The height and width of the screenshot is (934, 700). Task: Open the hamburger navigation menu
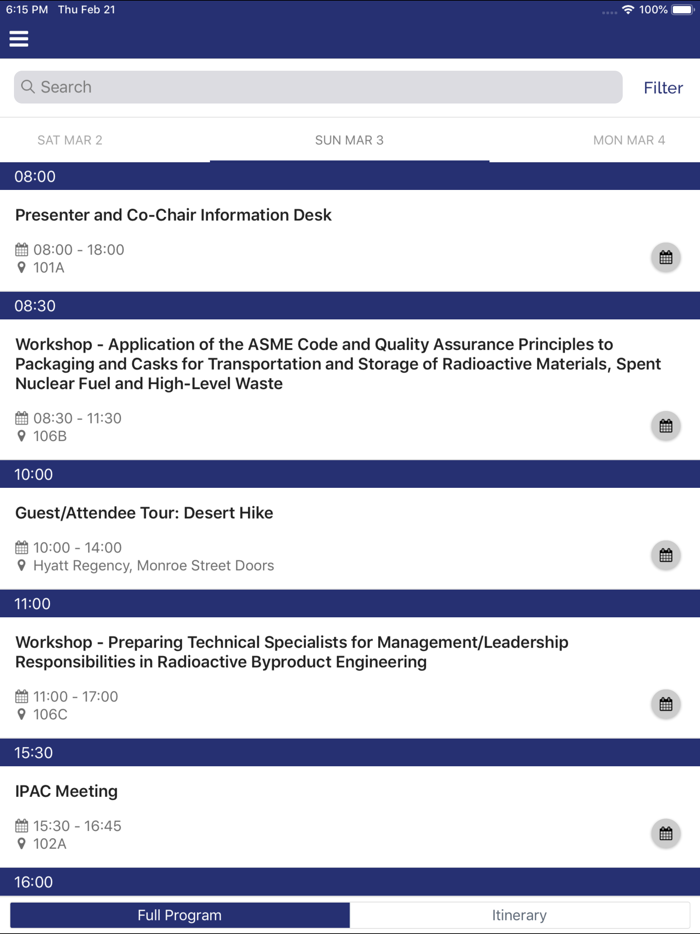click(18, 38)
